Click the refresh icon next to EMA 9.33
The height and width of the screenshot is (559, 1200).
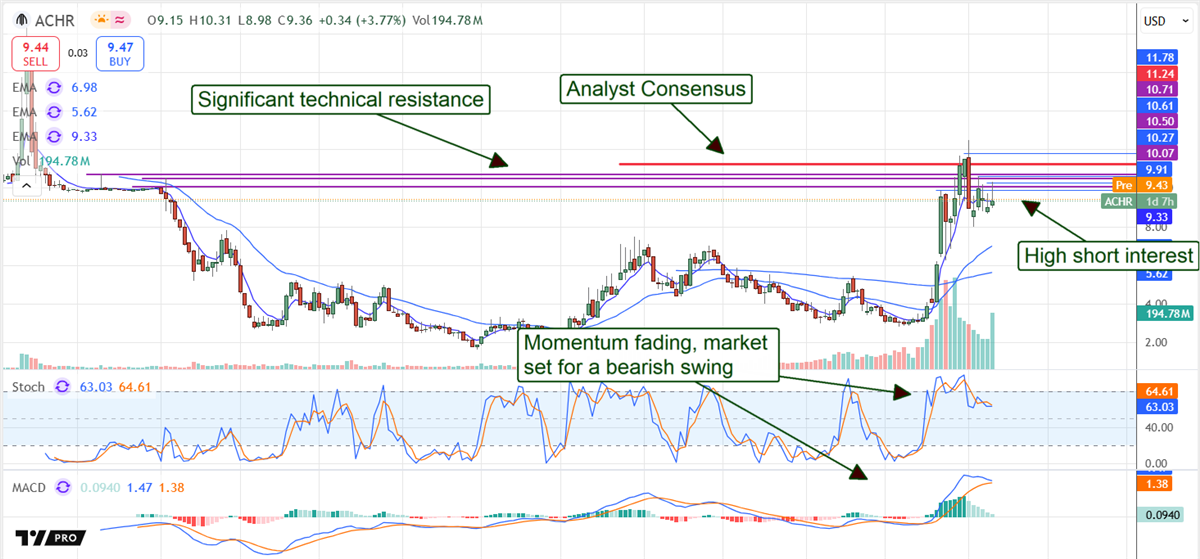[x=55, y=136]
